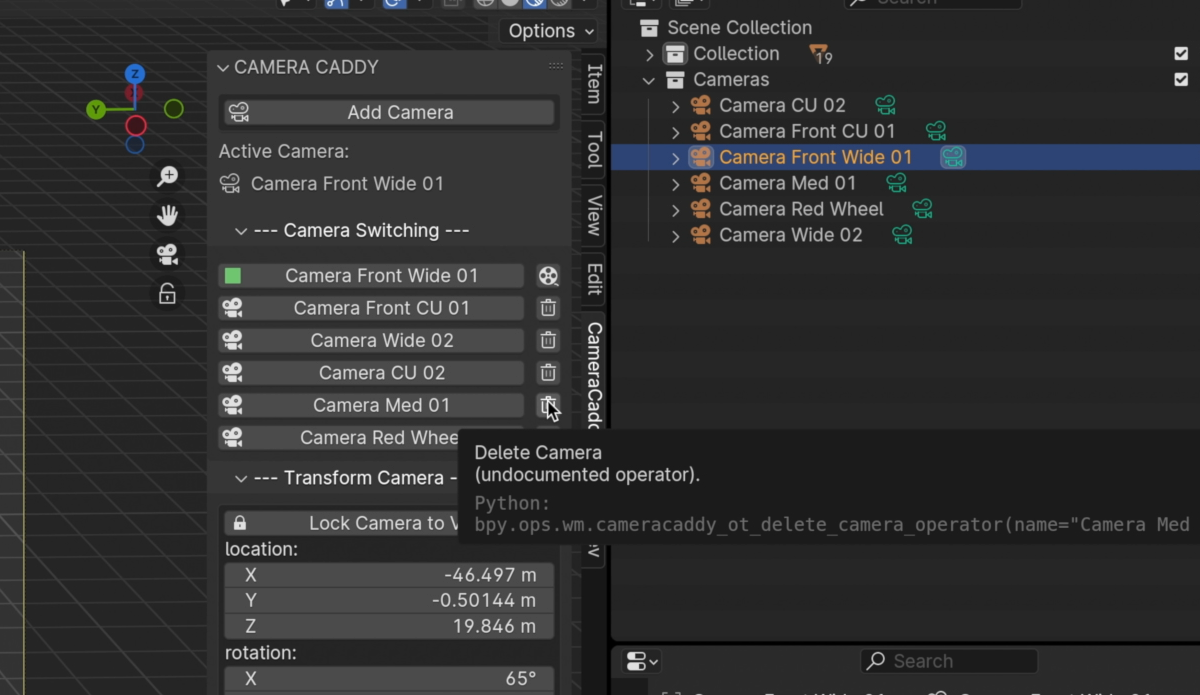Click the Scene Collection icon in outliner
The image size is (1200, 695).
[x=650, y=28]
